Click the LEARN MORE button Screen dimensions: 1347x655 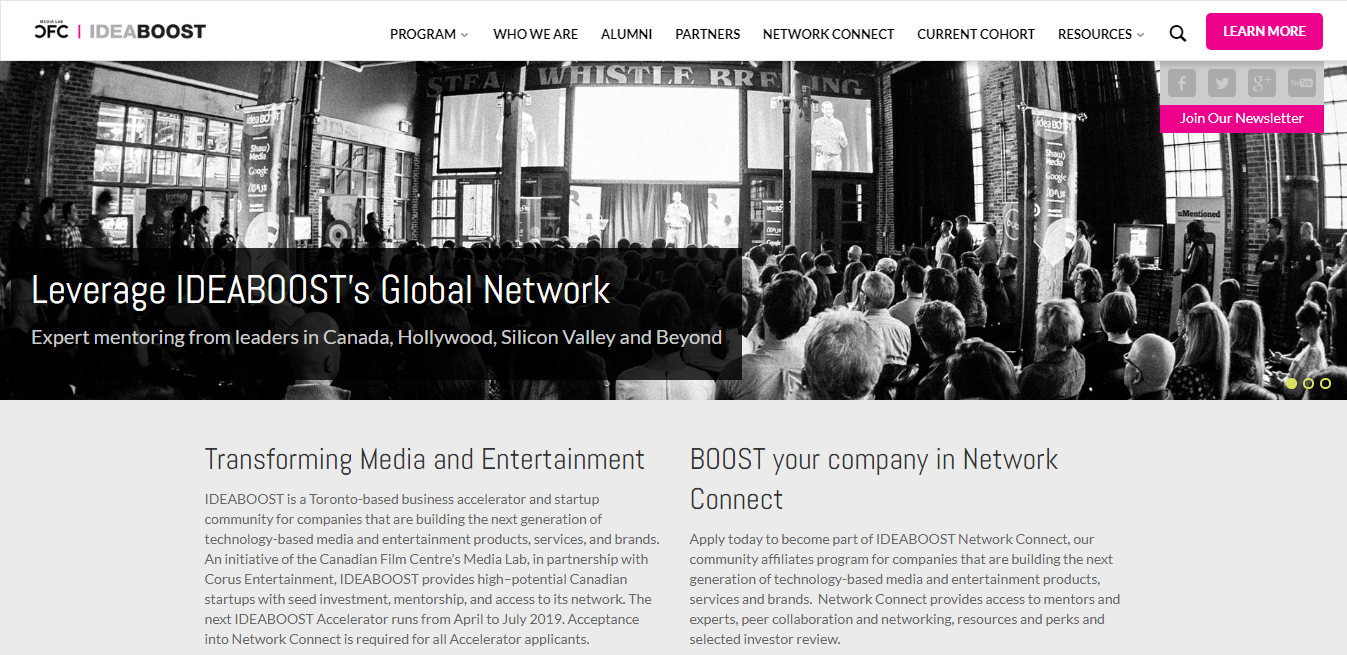[x=1264, y=31]
